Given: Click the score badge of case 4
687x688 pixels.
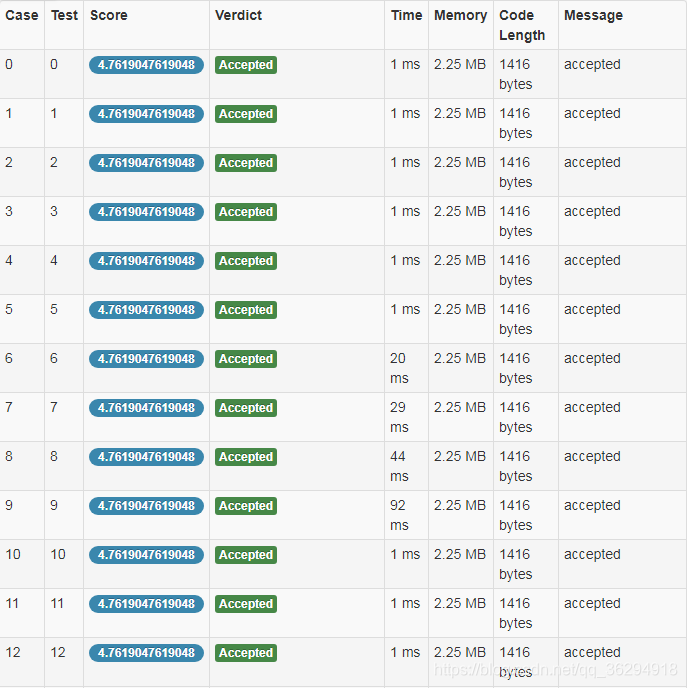Looking at the screenshot, I should [x=146, y=261].
